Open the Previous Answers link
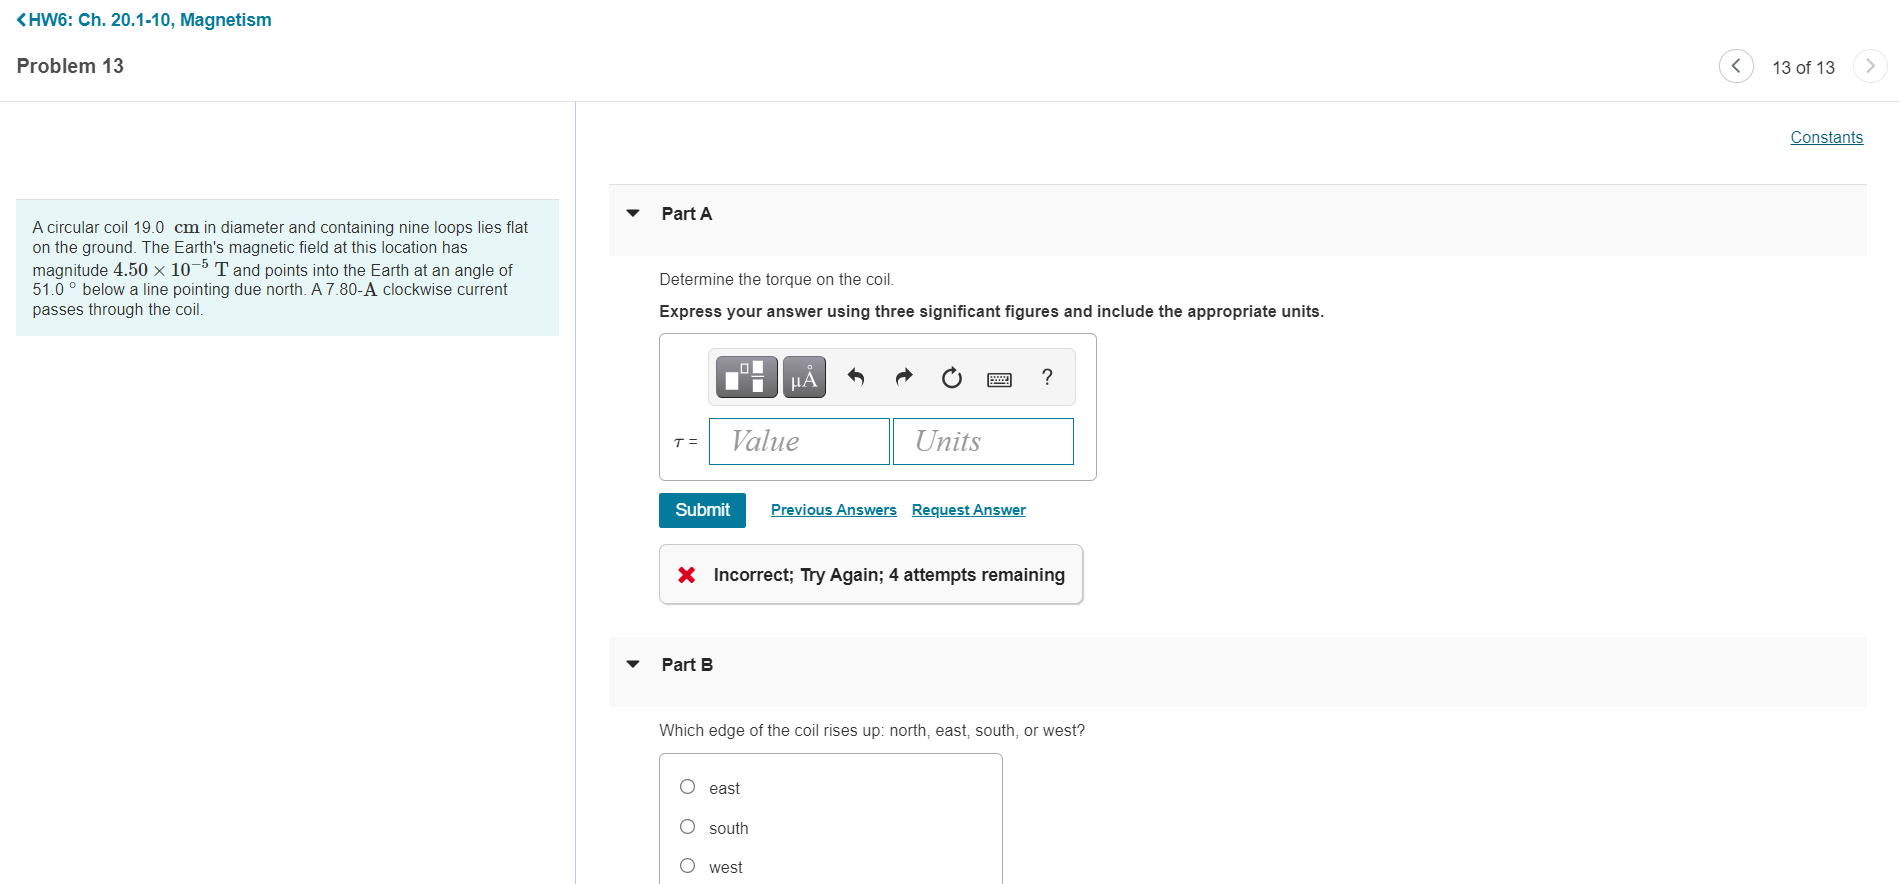This screenshot has height=884, width=1899. click(x=834, y=510)
